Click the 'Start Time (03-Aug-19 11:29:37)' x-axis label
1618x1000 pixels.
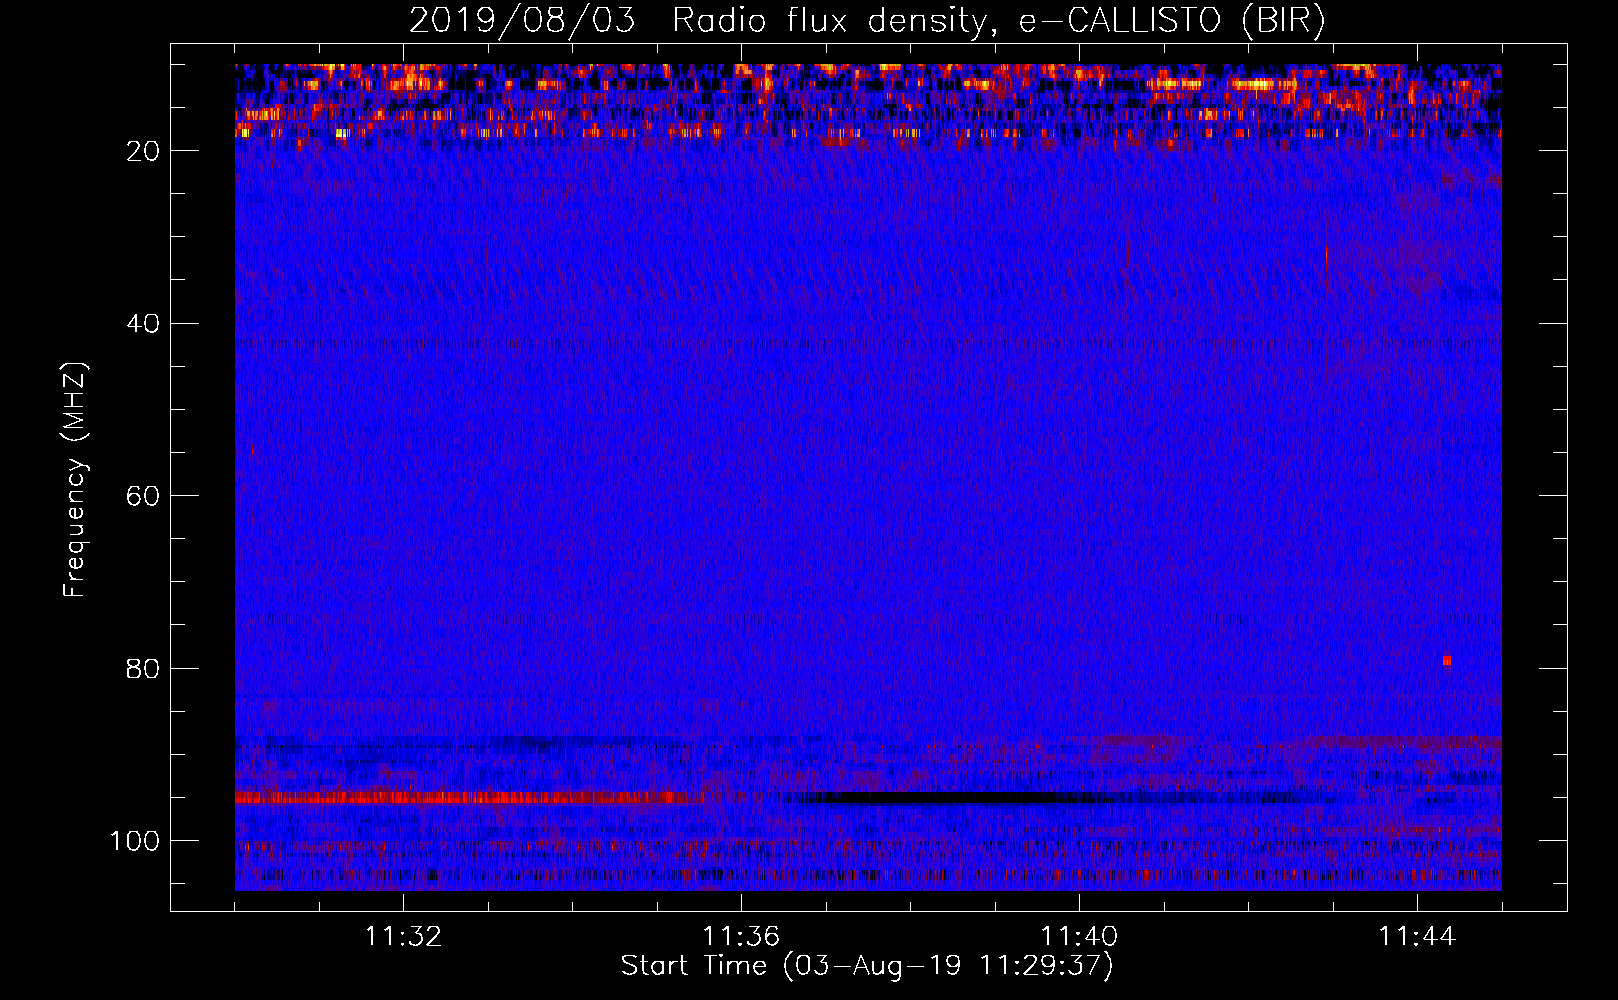(x=867, y=966)
